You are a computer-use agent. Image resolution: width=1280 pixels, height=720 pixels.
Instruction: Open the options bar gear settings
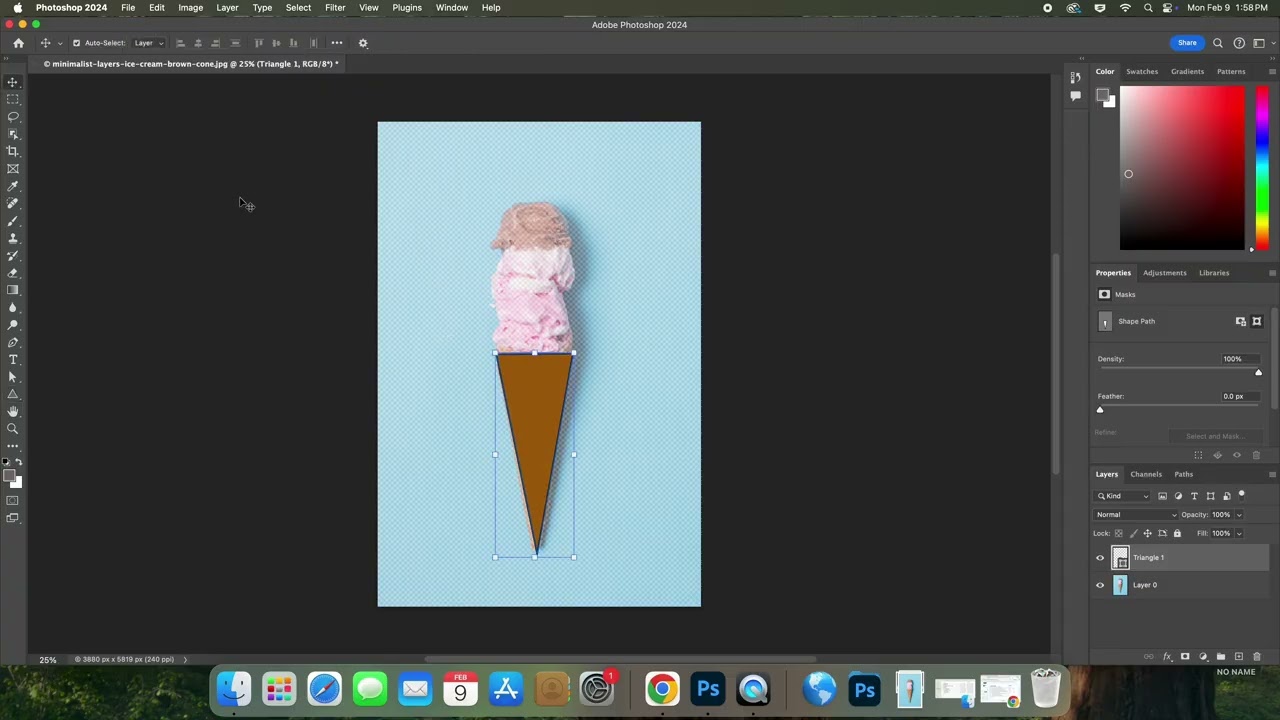coord(363,43)
